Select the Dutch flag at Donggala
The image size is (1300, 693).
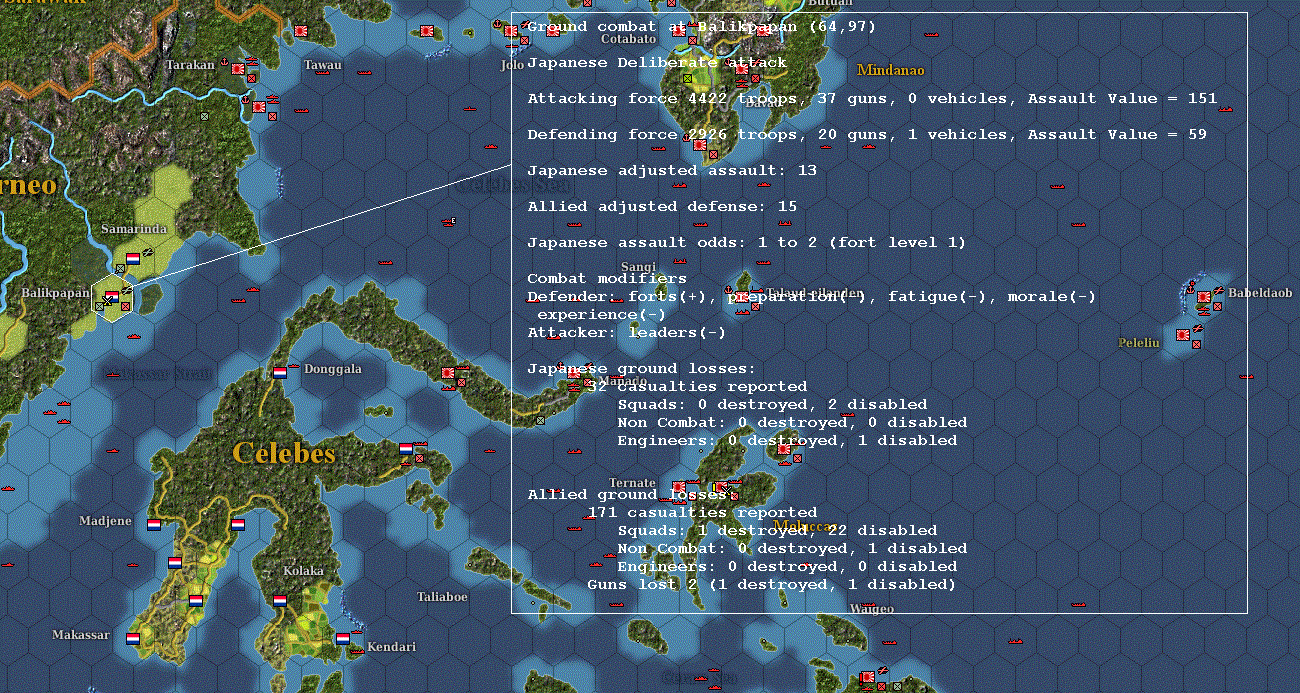click(x=280, y=372)
